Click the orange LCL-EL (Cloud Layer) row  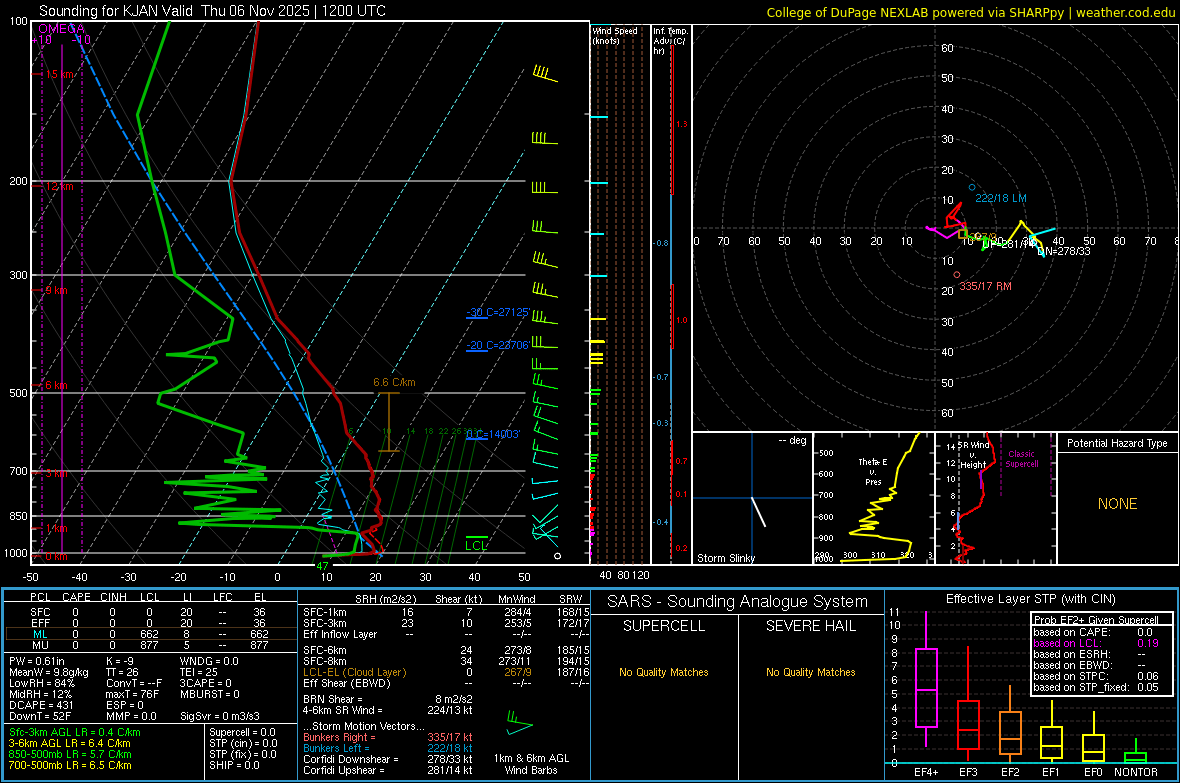(446, 672)
